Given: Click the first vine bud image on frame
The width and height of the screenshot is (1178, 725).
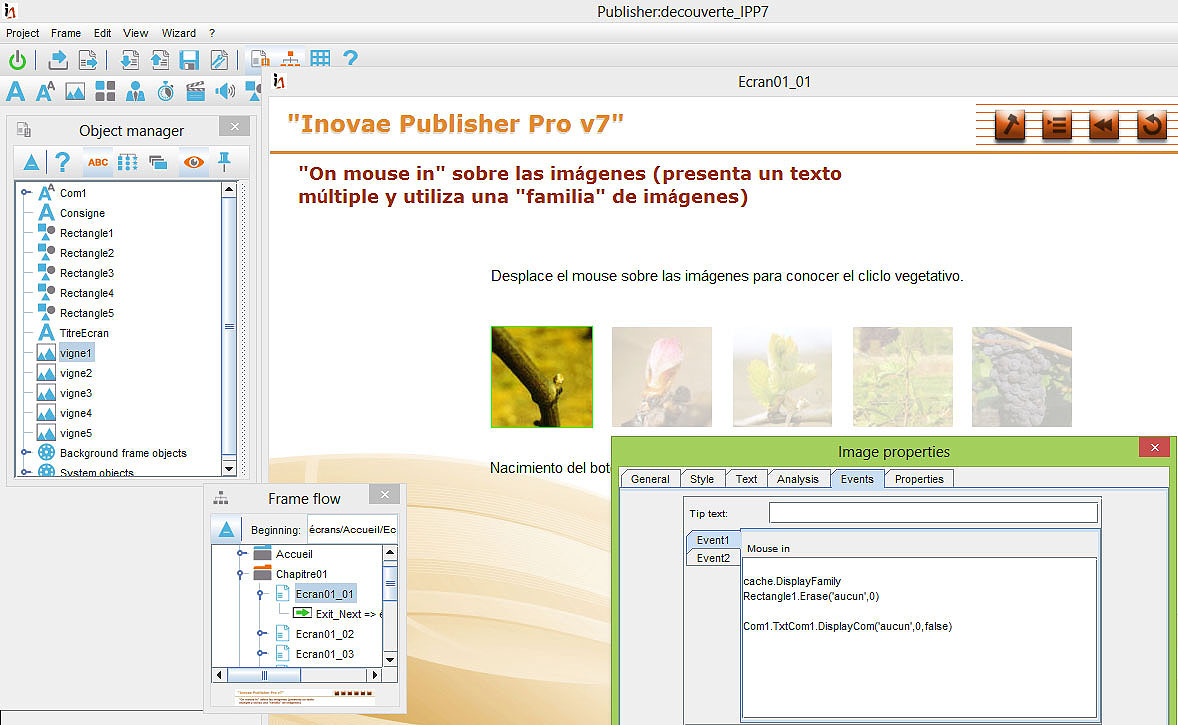Looking at the screenshot, I should tap(542, 376).
